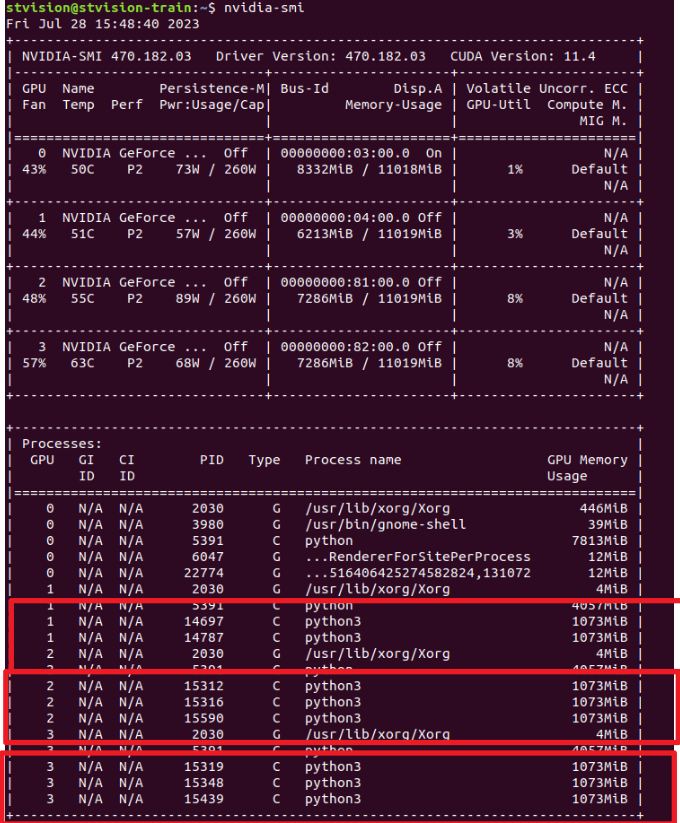Click the CUDA Version: 11.4 text
The image size is (680, 823).
tap(523, 56)
